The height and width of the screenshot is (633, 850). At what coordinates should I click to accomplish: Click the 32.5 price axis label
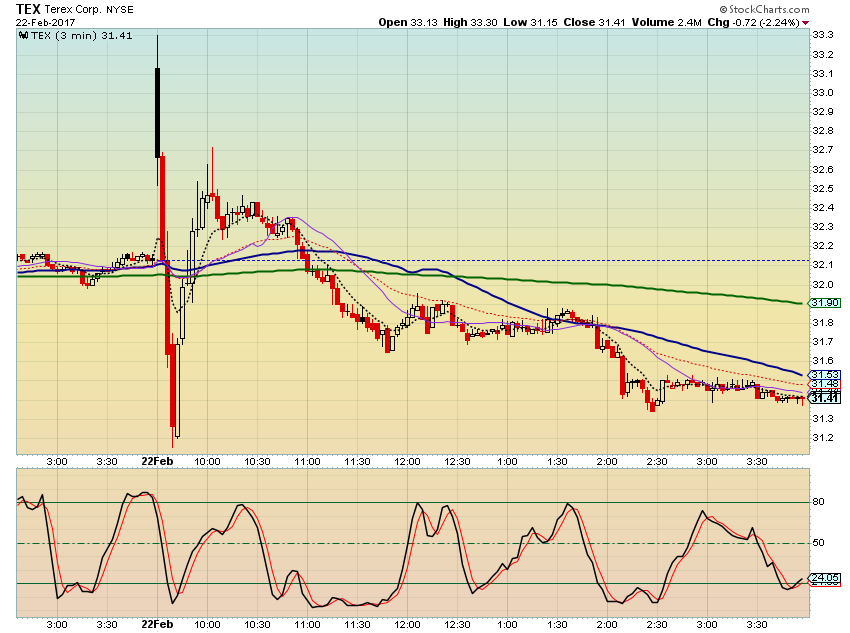coord(822,189)
